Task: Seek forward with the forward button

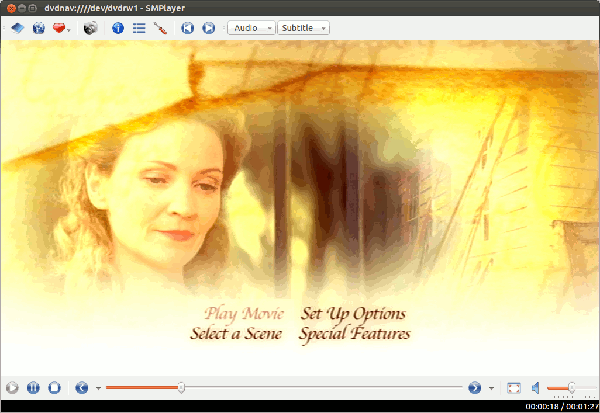Action: pos(474,388)
